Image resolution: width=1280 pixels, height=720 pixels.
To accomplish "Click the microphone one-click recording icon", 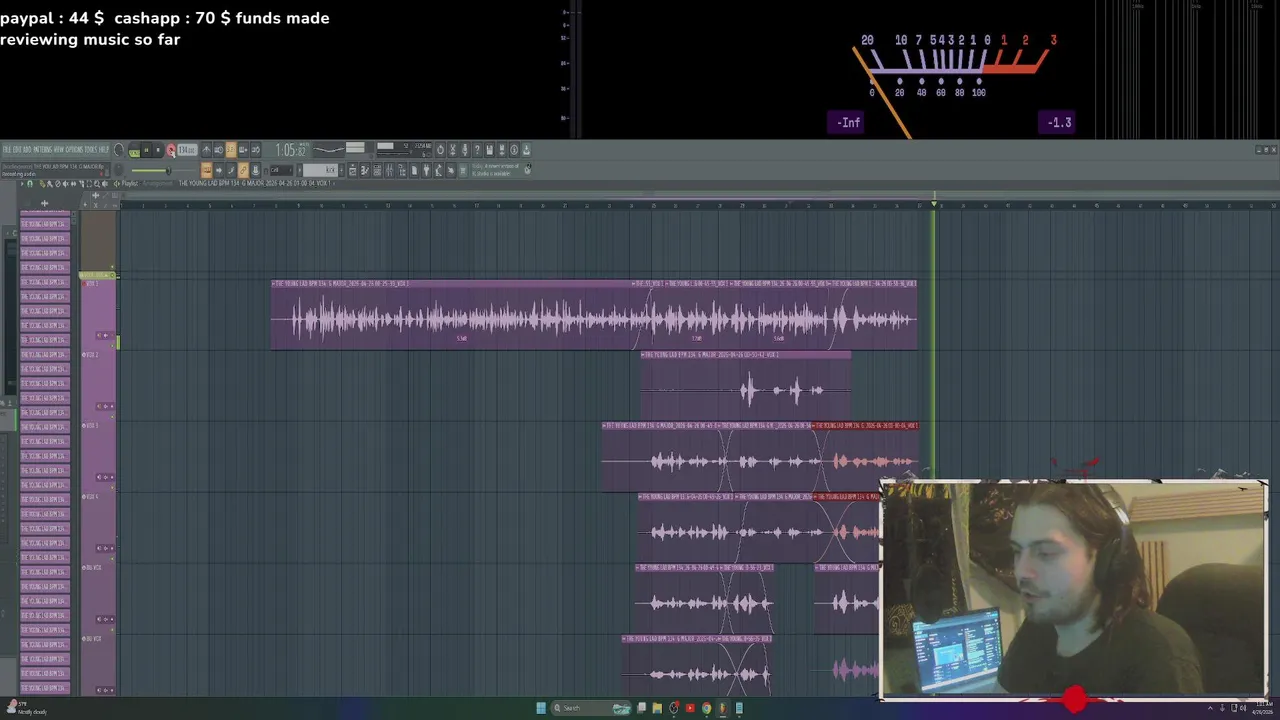I will [464, 149].
